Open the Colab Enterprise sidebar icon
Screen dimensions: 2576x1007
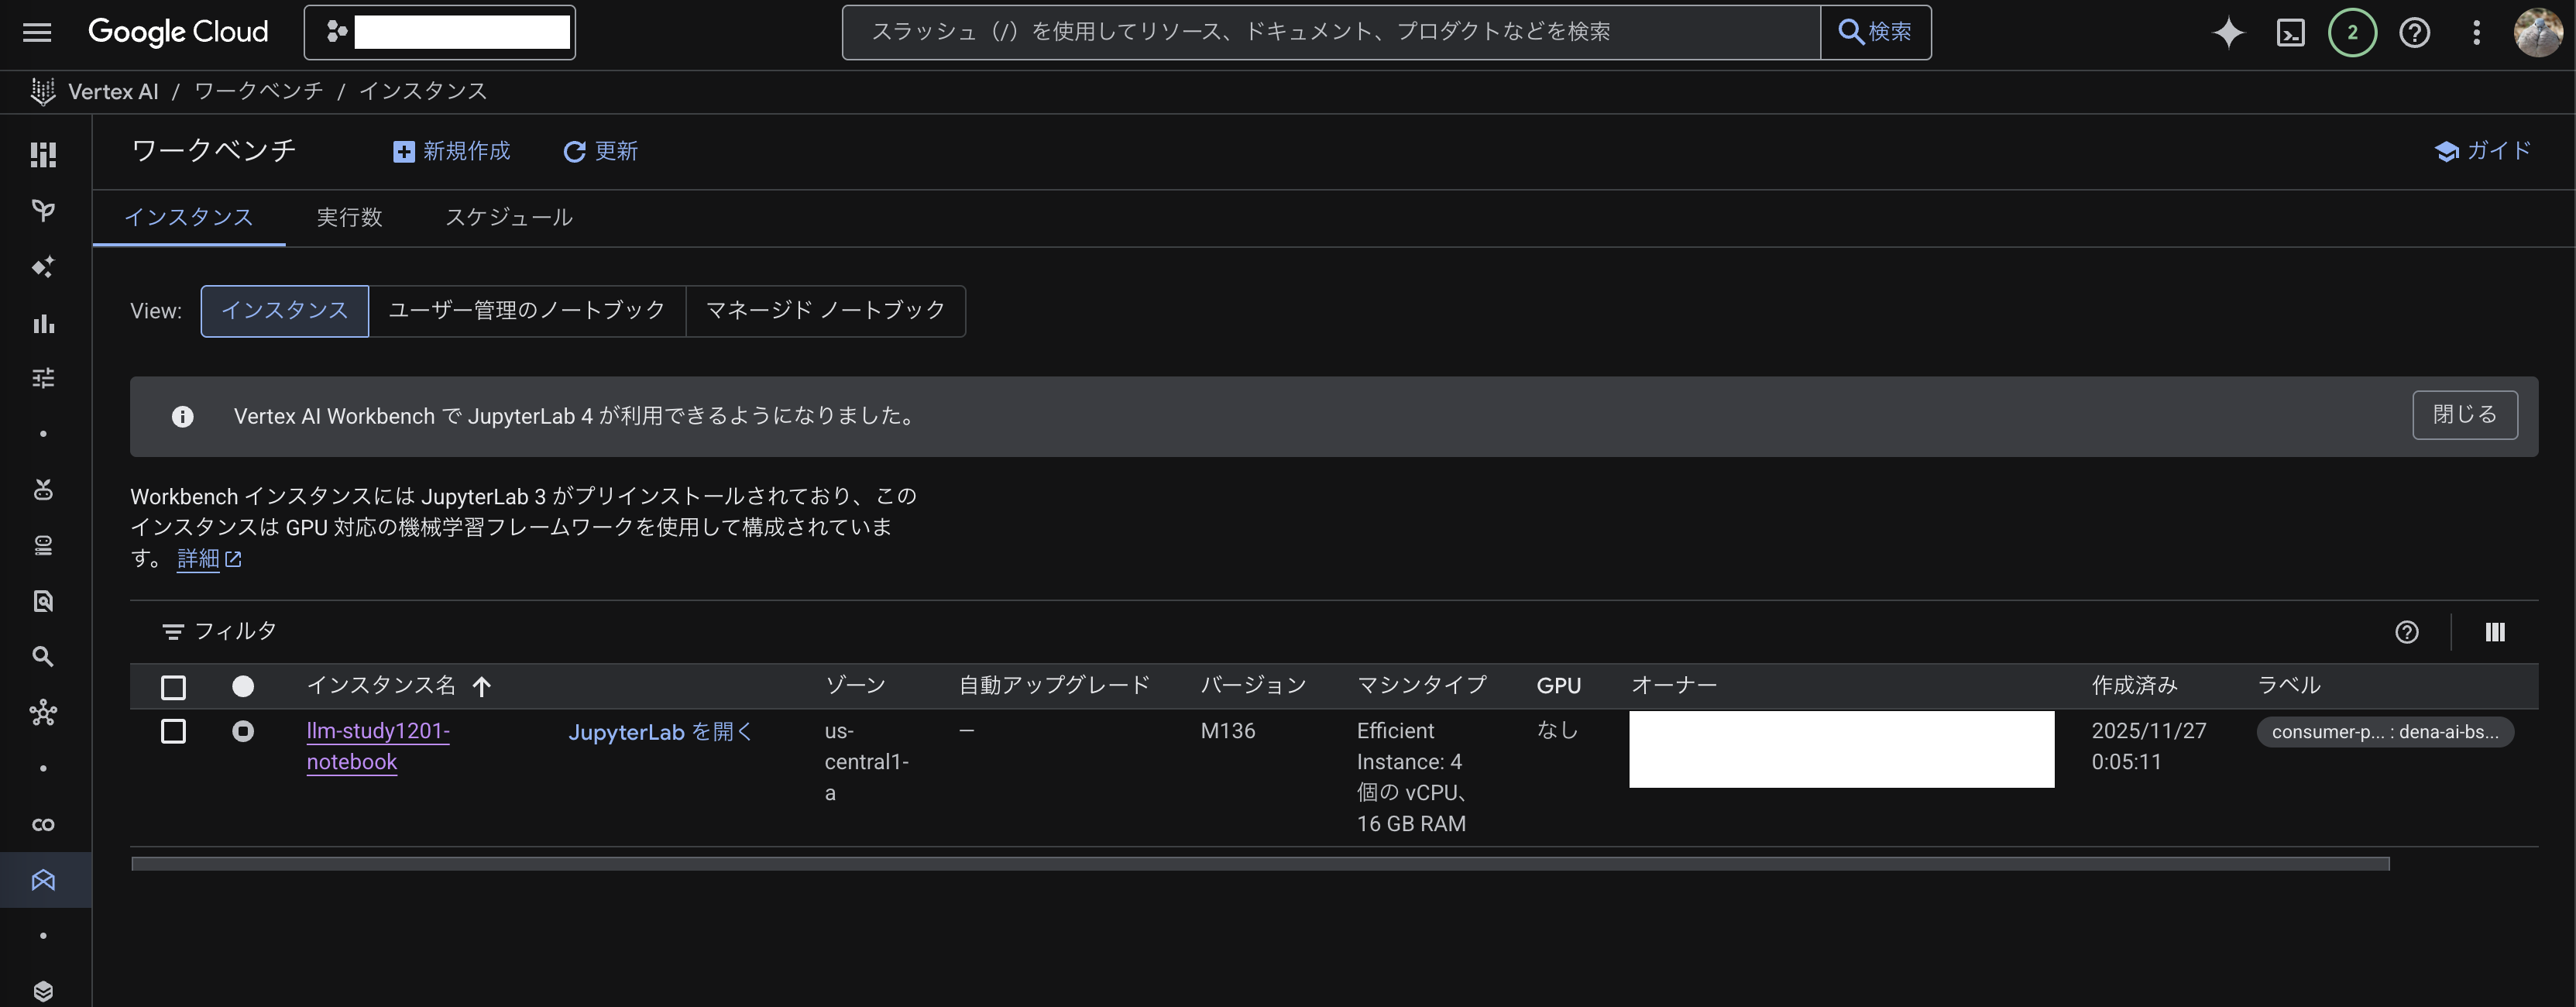(x=43, y=824)
